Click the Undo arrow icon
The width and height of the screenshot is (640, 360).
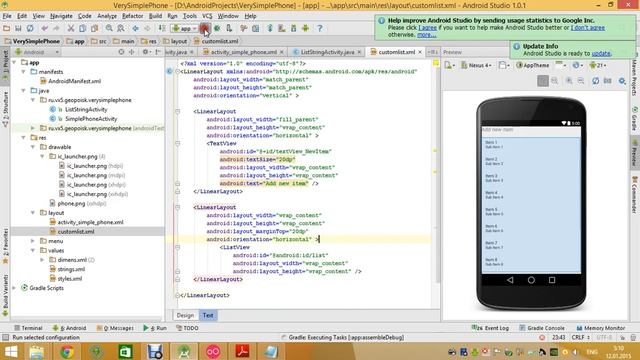click(x=44, y=28)
